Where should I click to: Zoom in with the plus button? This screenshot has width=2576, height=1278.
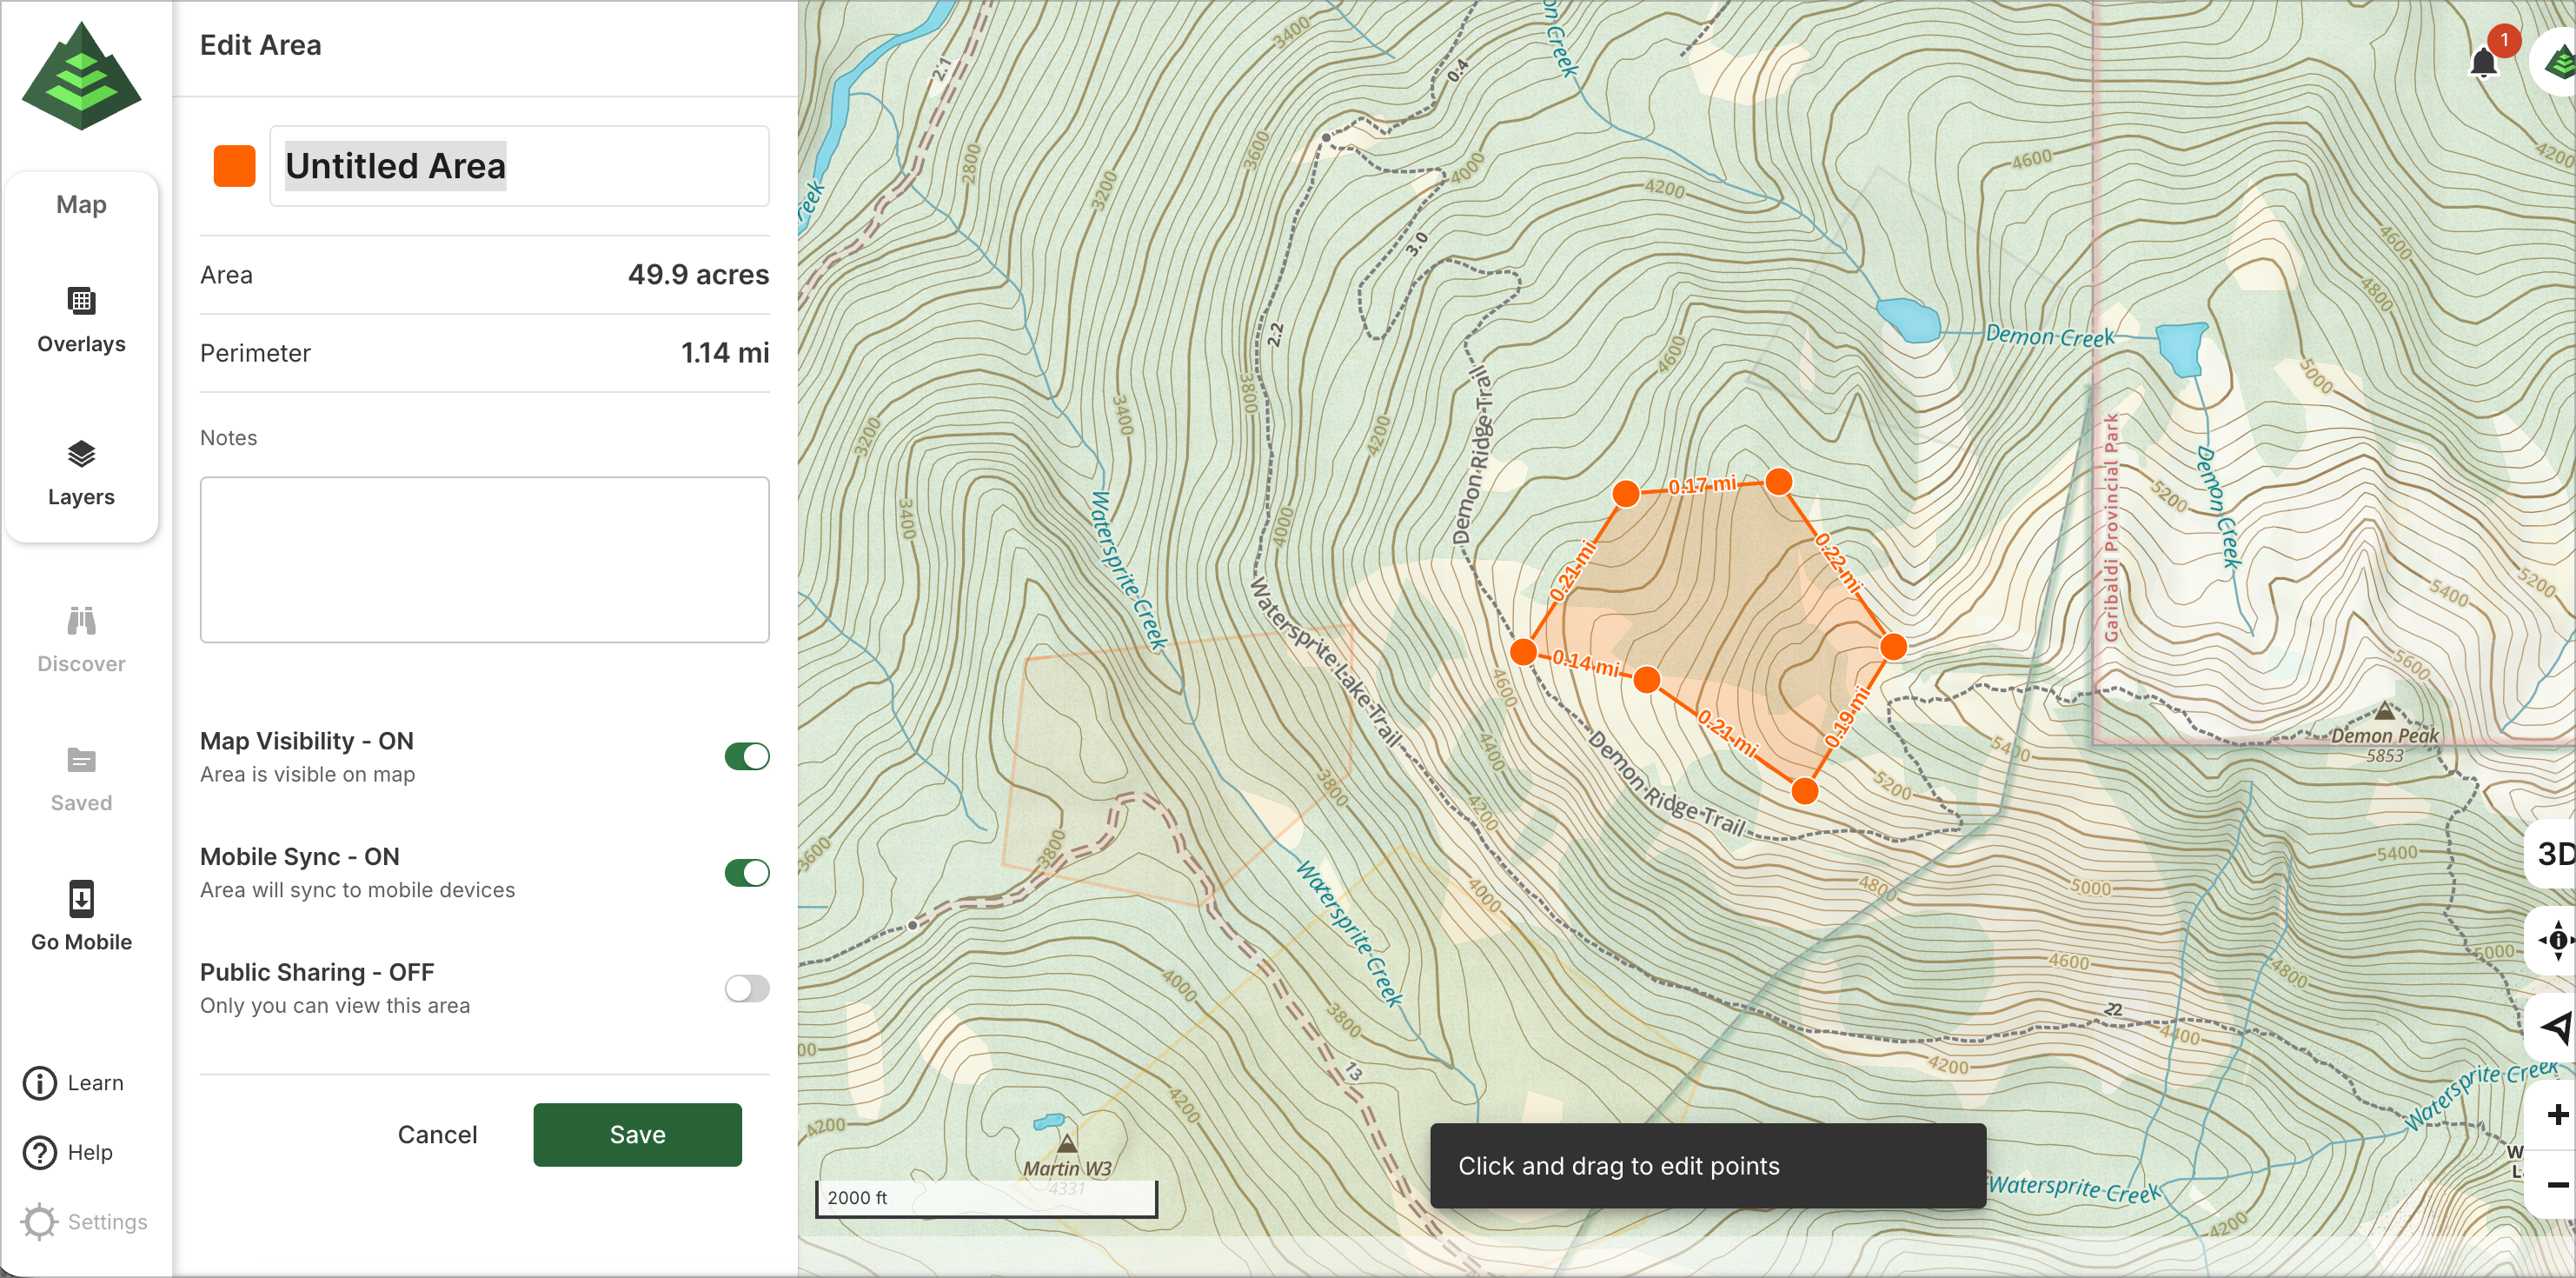(x=2556, y=1114)
